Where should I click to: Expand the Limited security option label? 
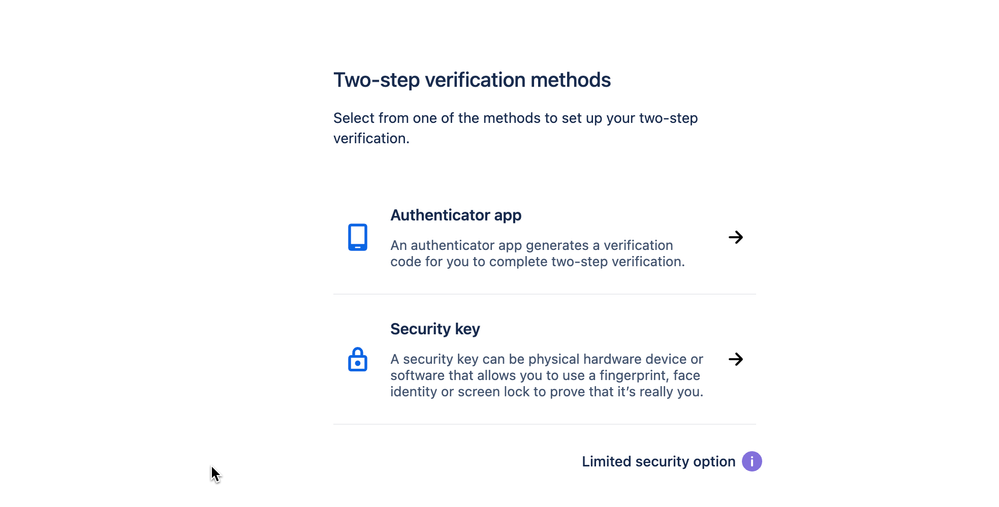pyautogui.click(x=658, y=461)
